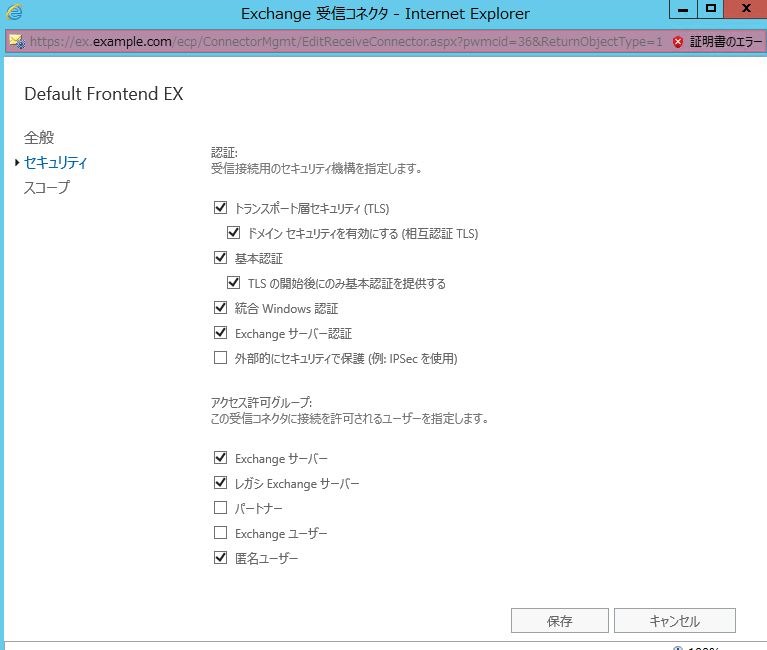Uncheck Exchange サーバー permission group checkbox
This screenshot has width=767, height=650.
(221, 457)
